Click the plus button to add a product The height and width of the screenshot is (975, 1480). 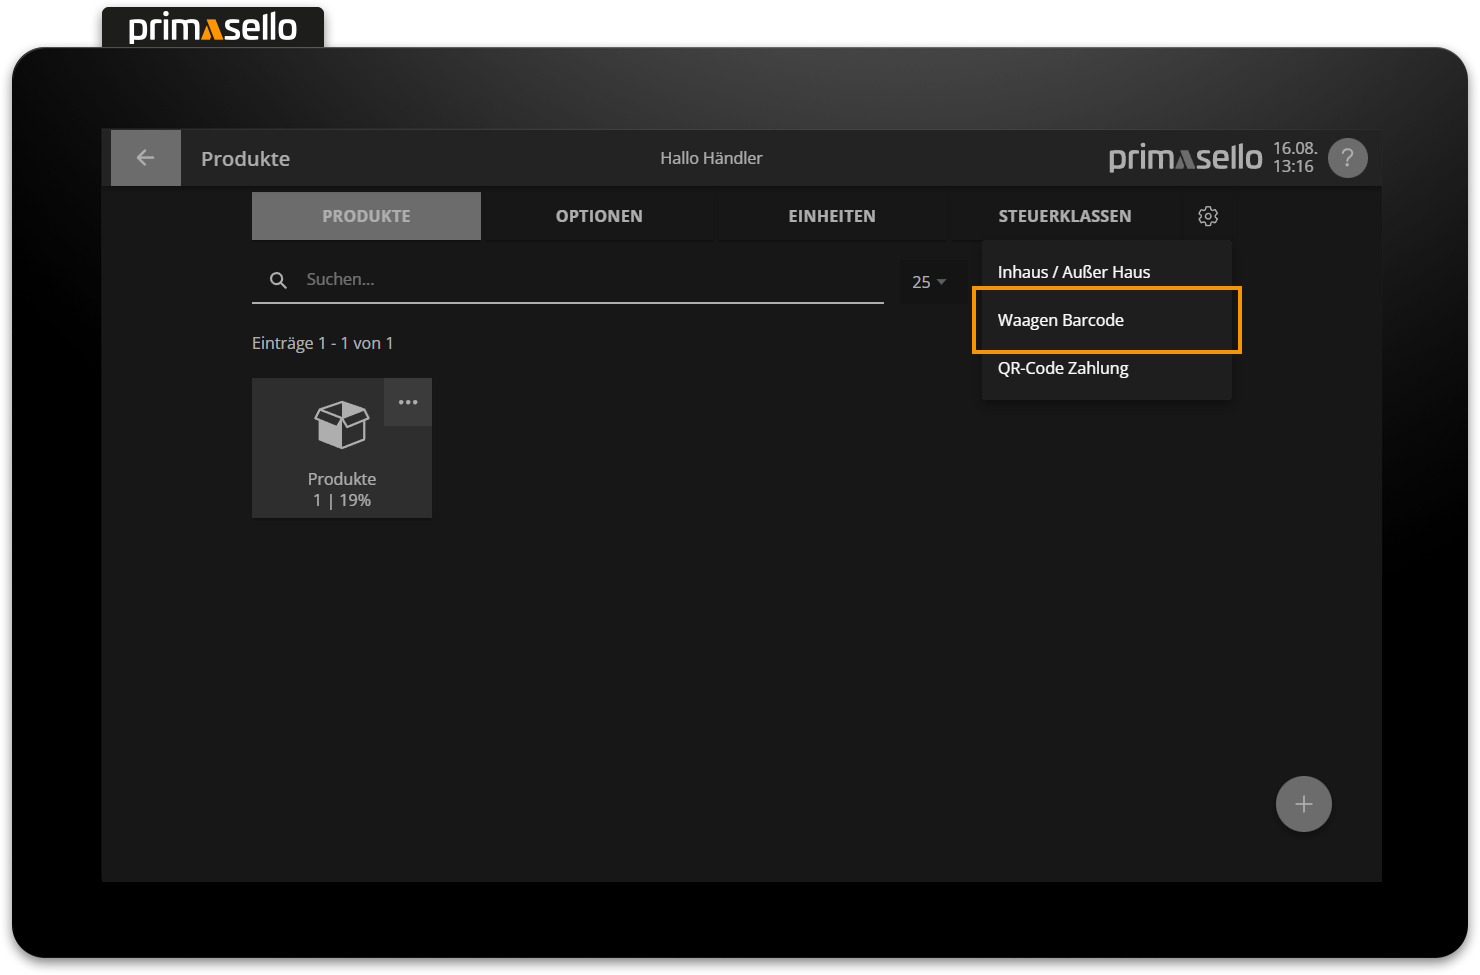(x=1303, y=803)
